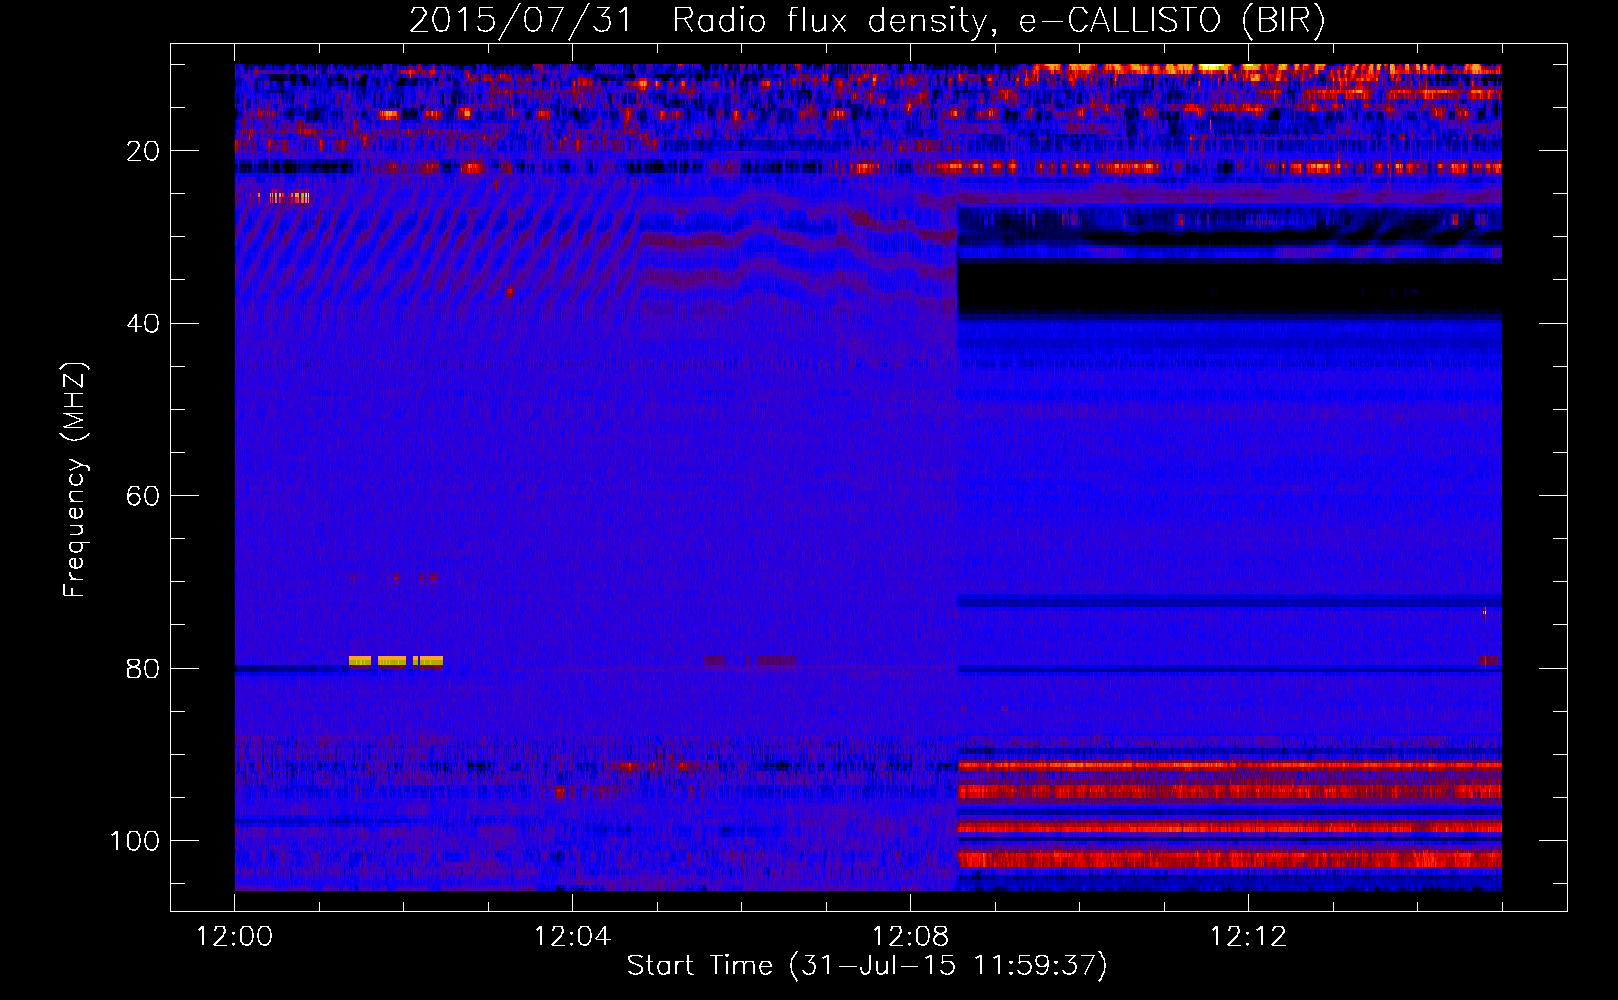Screen dimensions: 1618x1000
Task: Click the plot title '2015/07/31 Radio flux density, e-CALLISTO (BIR)'
Action: pos(867,20)
